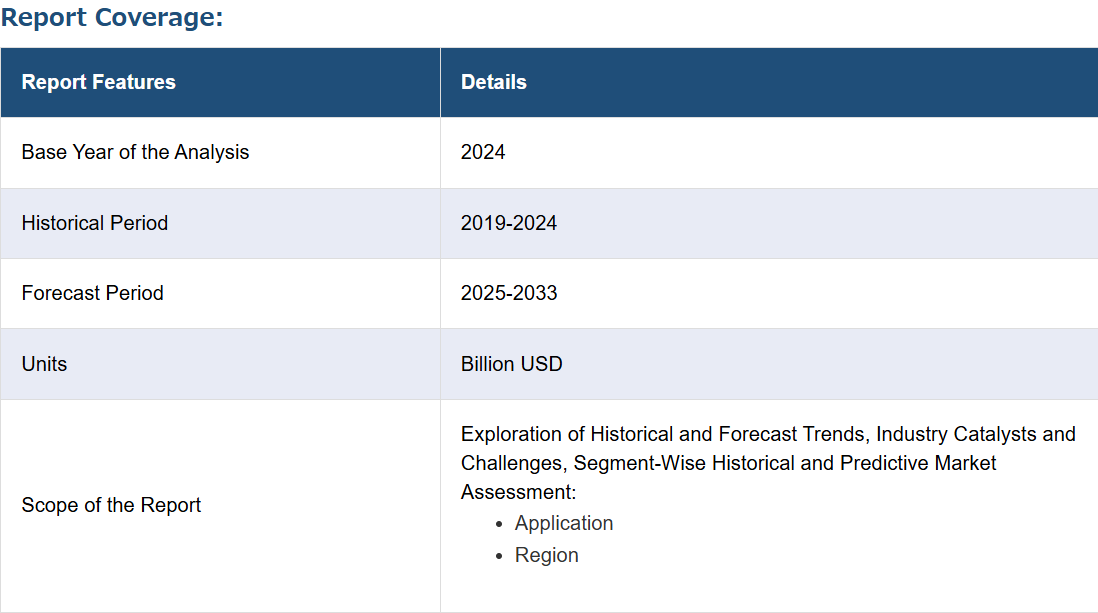Click Industry Catalysts and text in scope
Screen dimensions: 1098x613
click(975, 434)
